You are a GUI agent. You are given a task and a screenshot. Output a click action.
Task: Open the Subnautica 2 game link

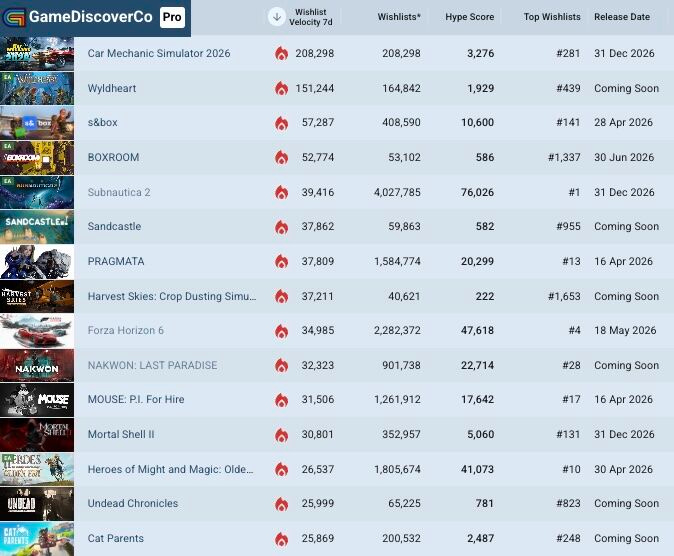(x=119, y=192)
